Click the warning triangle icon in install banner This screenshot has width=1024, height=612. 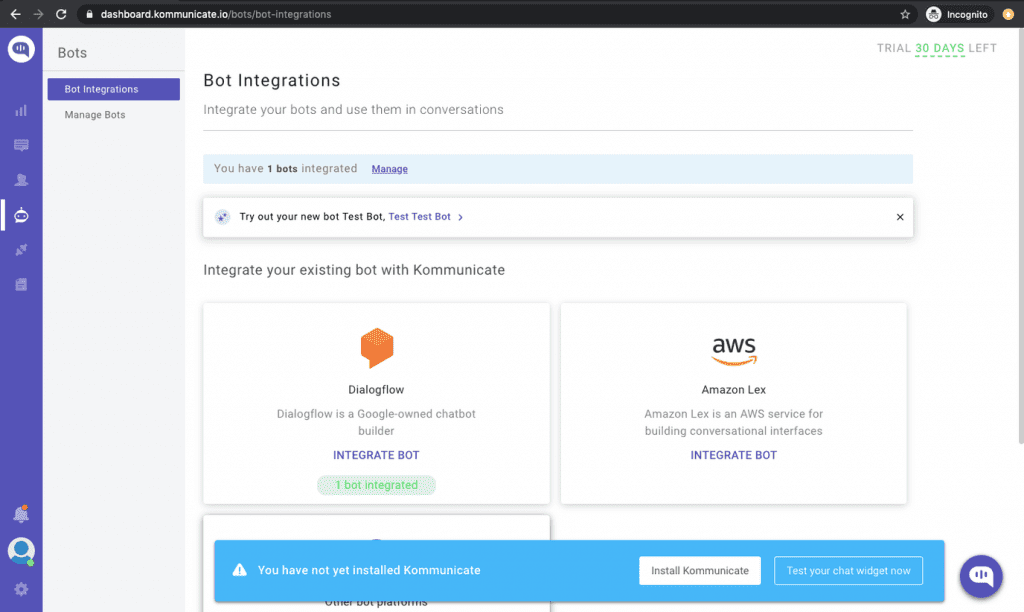point(240,570)
